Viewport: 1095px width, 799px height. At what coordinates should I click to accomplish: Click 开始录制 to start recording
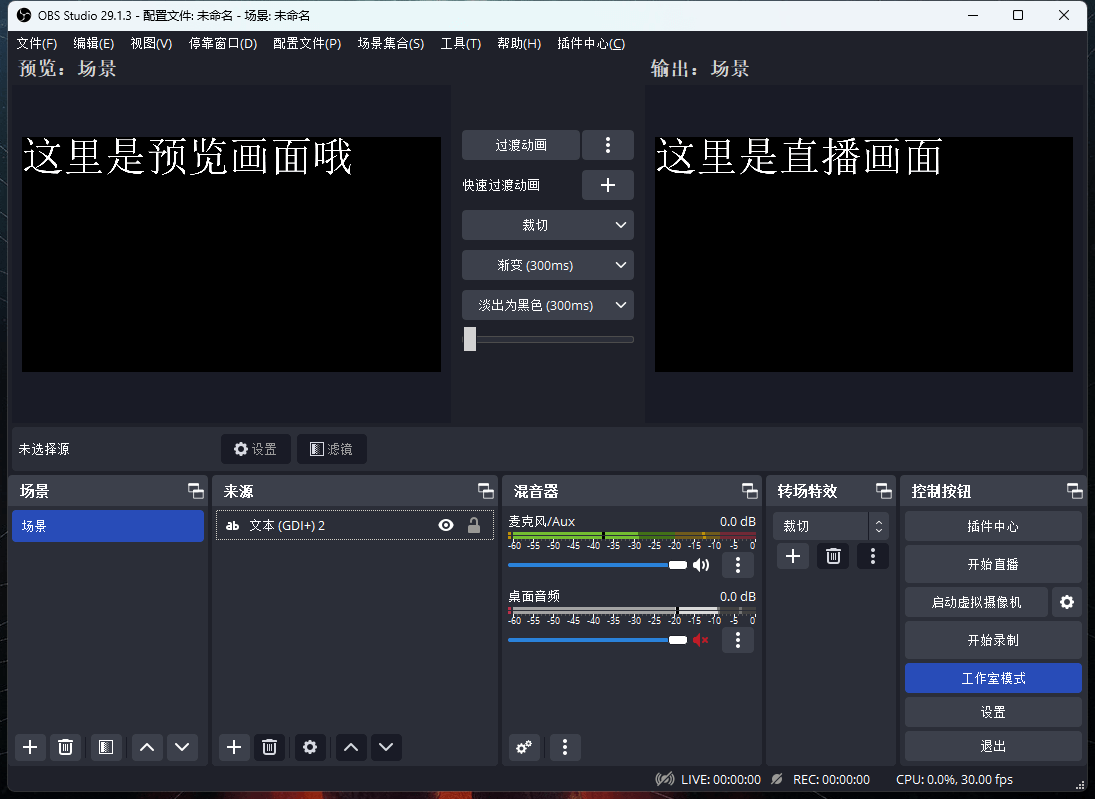[x=993, y=640]
